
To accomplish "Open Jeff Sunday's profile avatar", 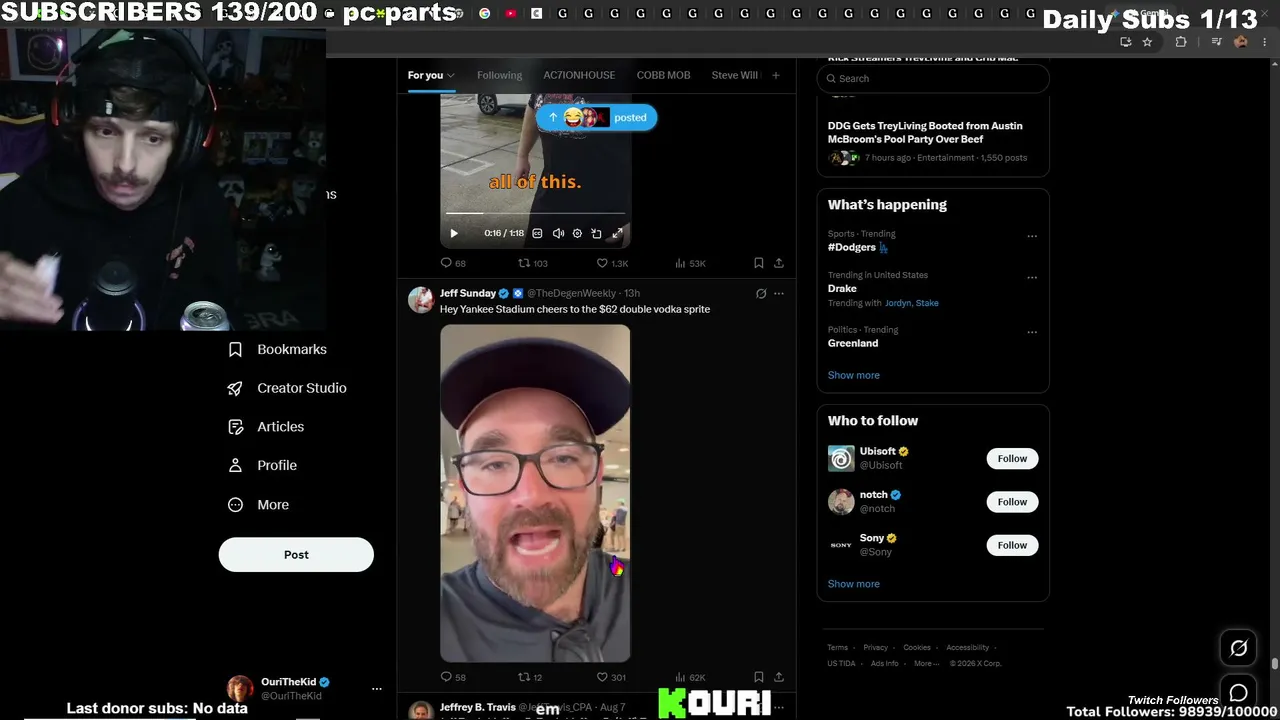I will coord(421,300).
